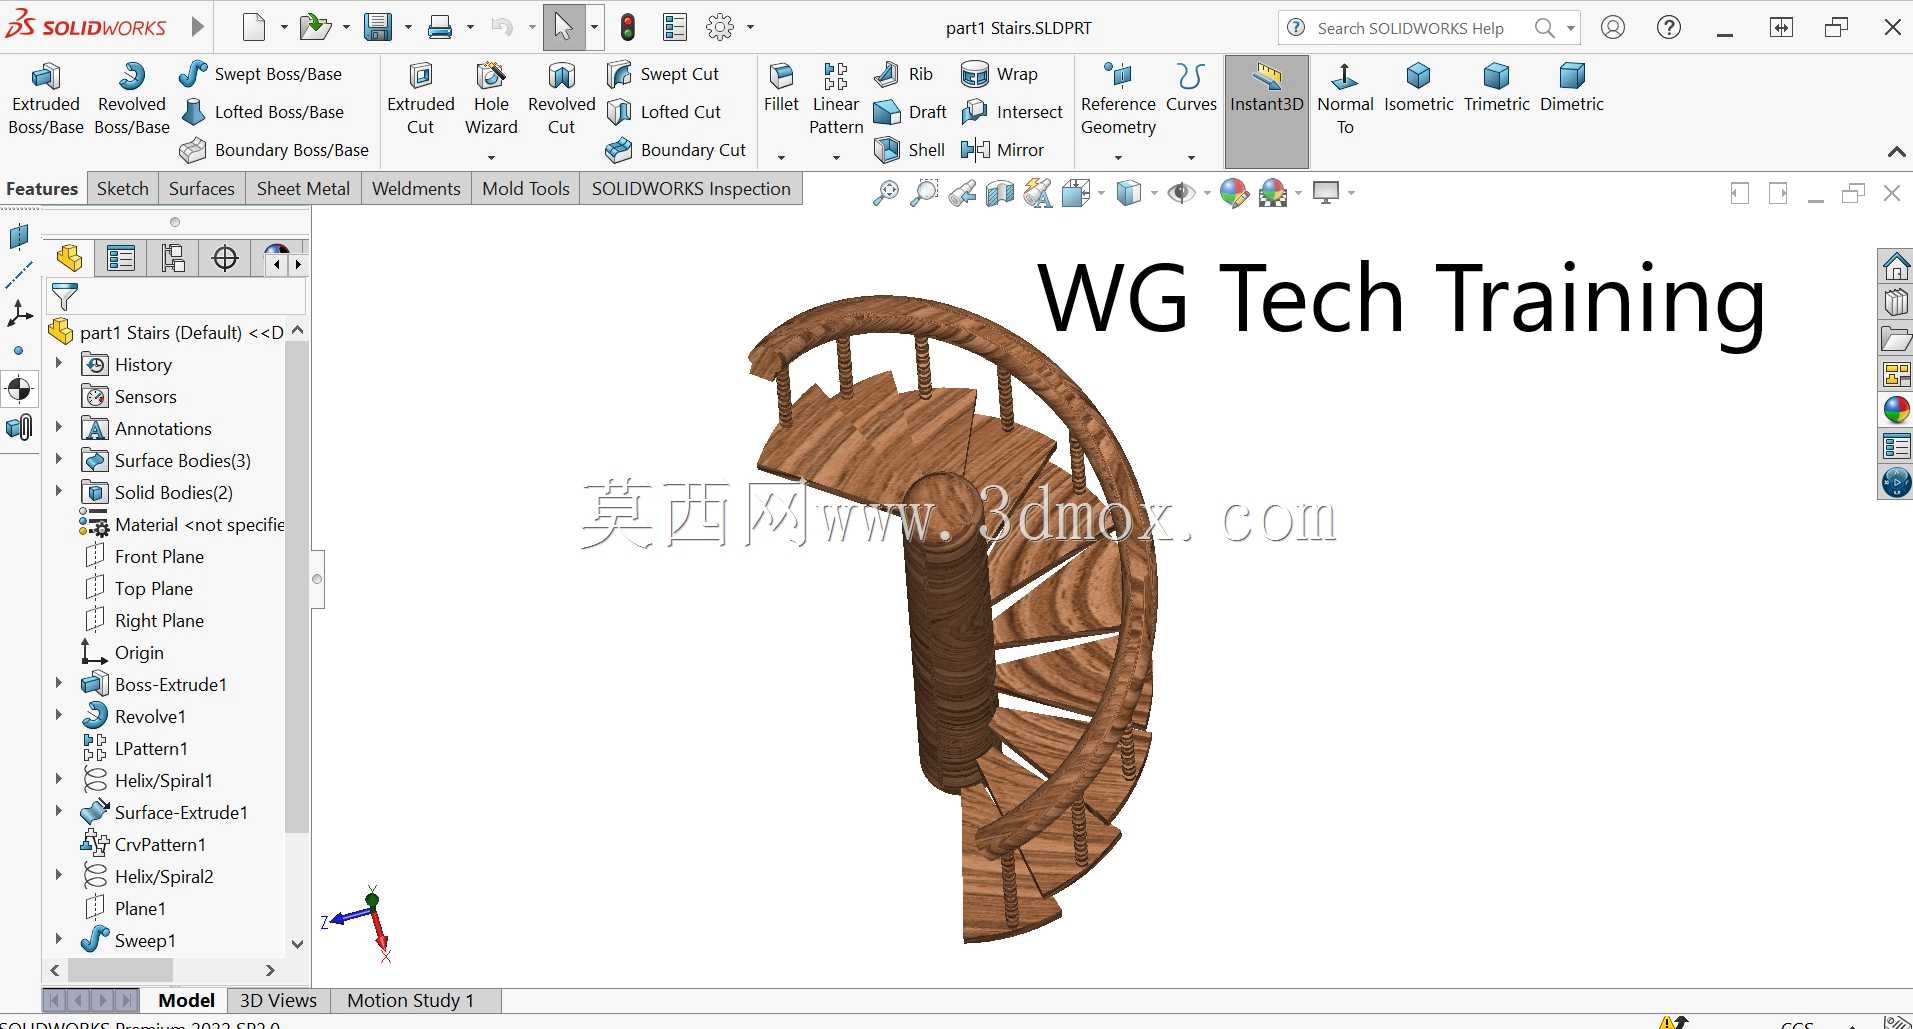The image size is (1913, 1029).
Task: Choose Swept Boss/Base feature
Action: pos(261,74)
